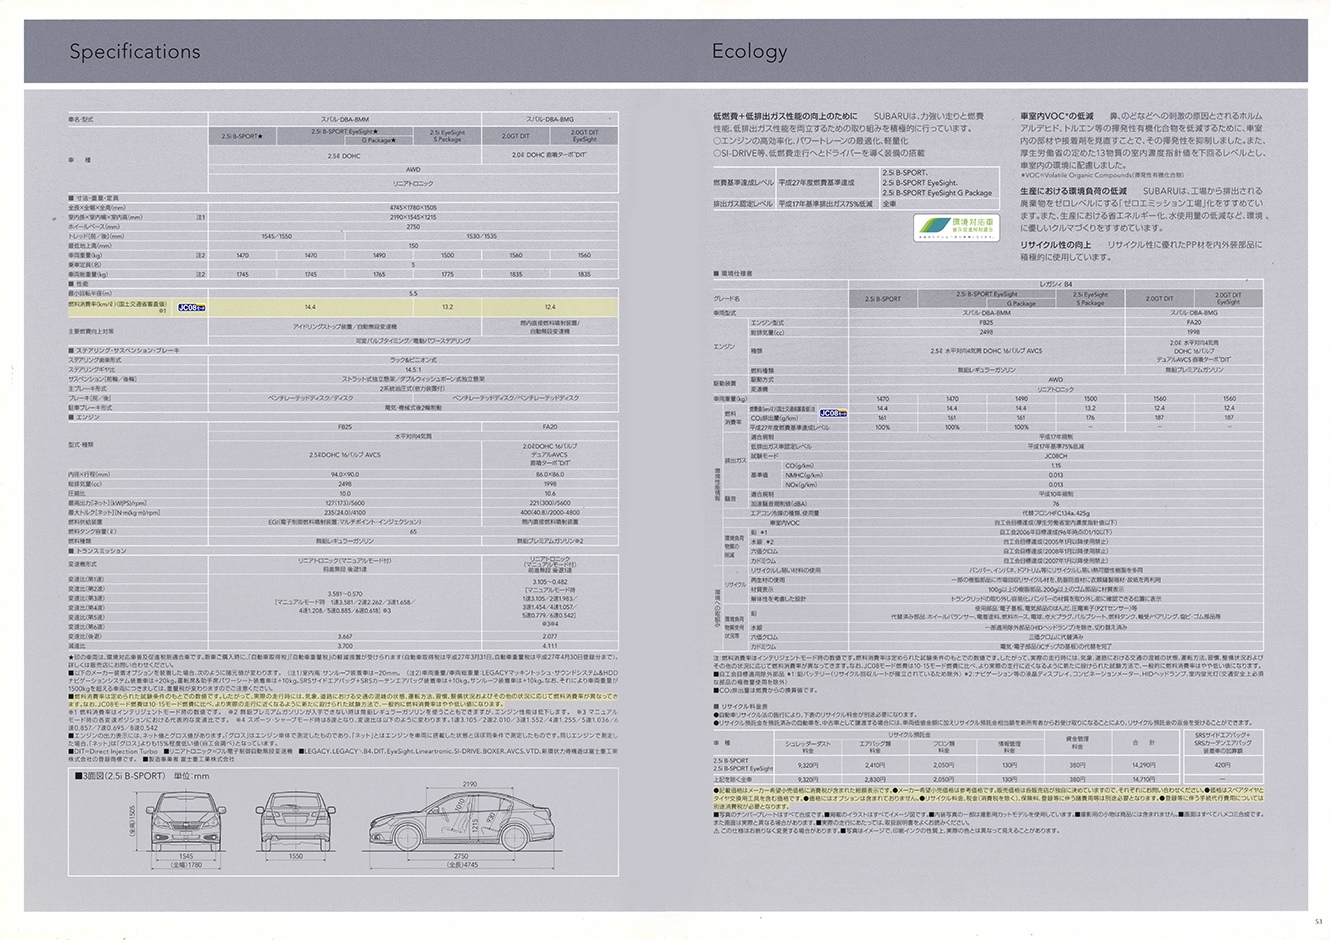Click heading "車室内VOC*の低減"
1330x940 pixels.
click(1057, 117)
